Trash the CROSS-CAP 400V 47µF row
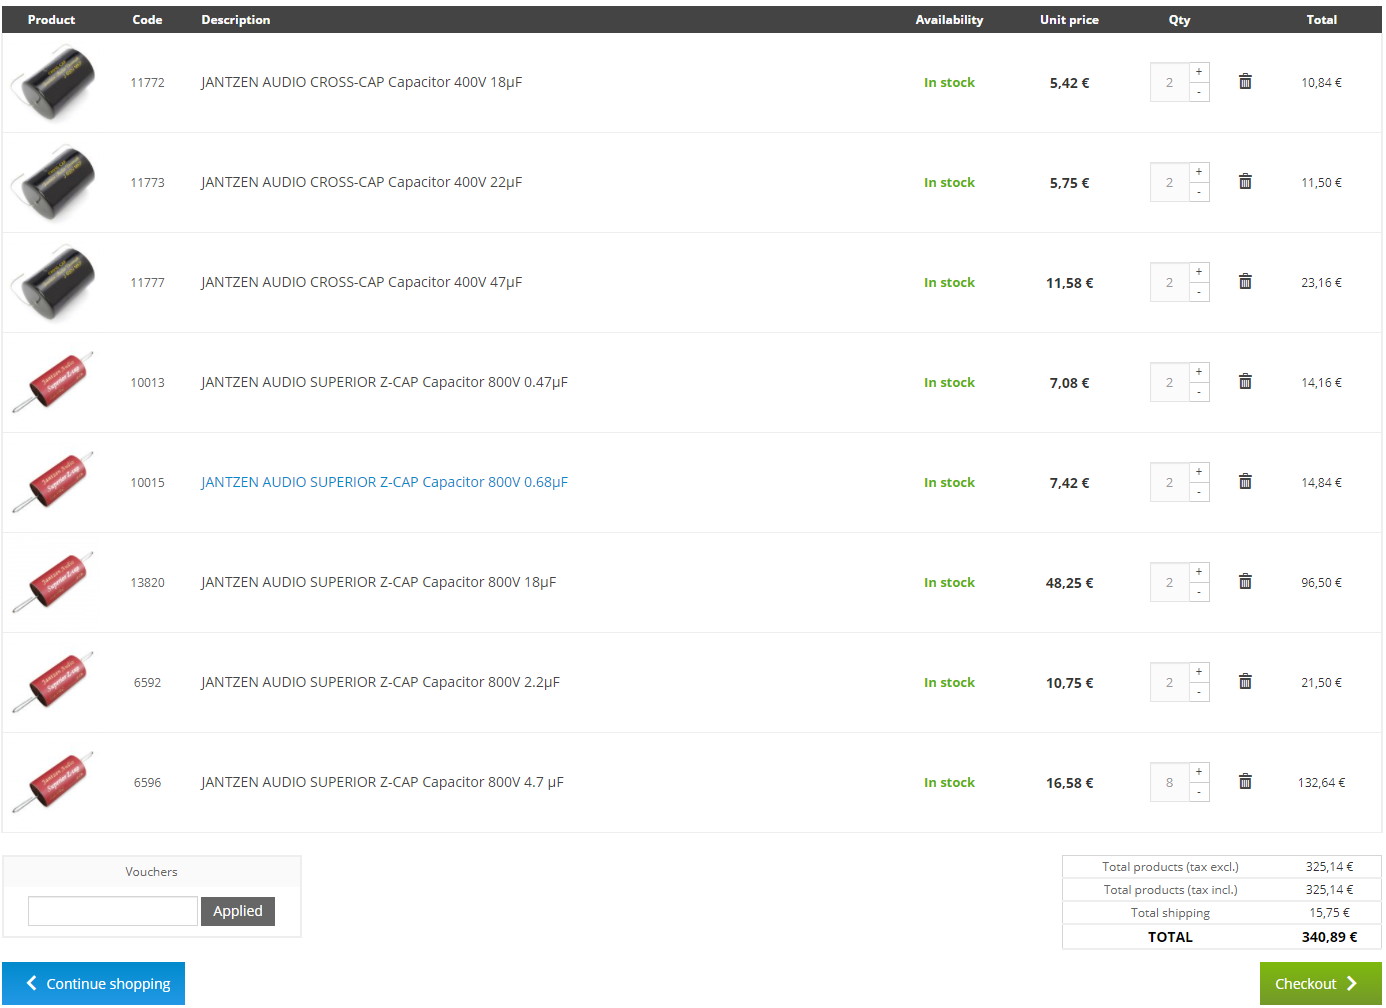 tap(1245, 282)
